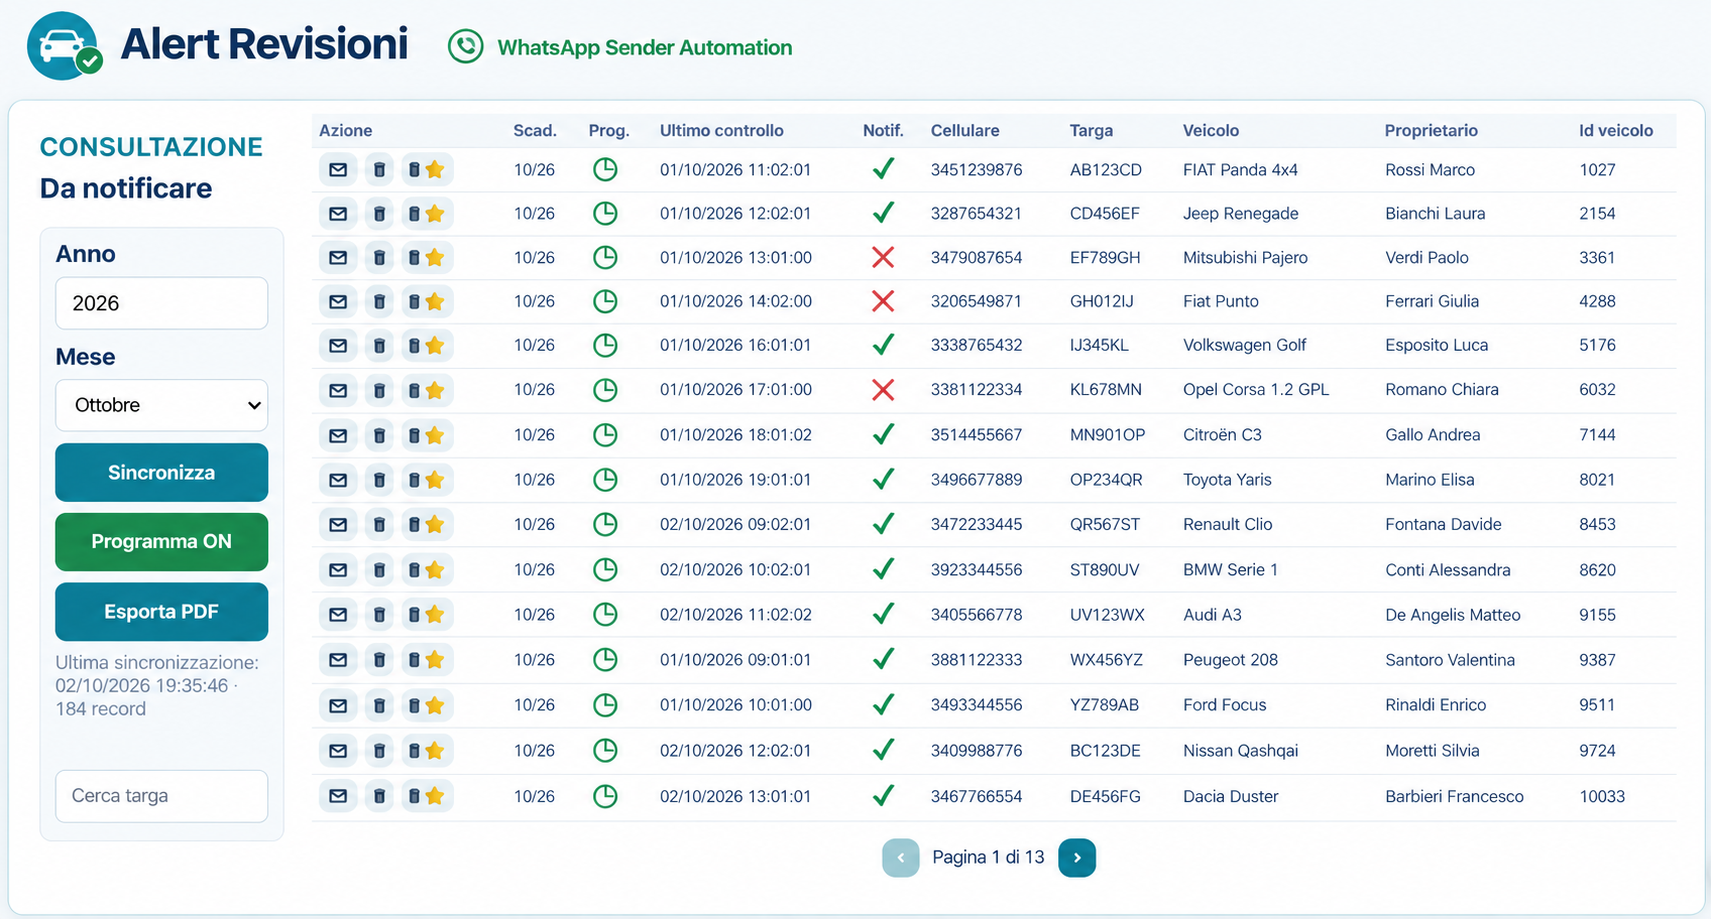This screenshot has height=919, width=1711.
Task: Open envelope icon for Ferrari Giulia row
Action: [x=338, y=301]
